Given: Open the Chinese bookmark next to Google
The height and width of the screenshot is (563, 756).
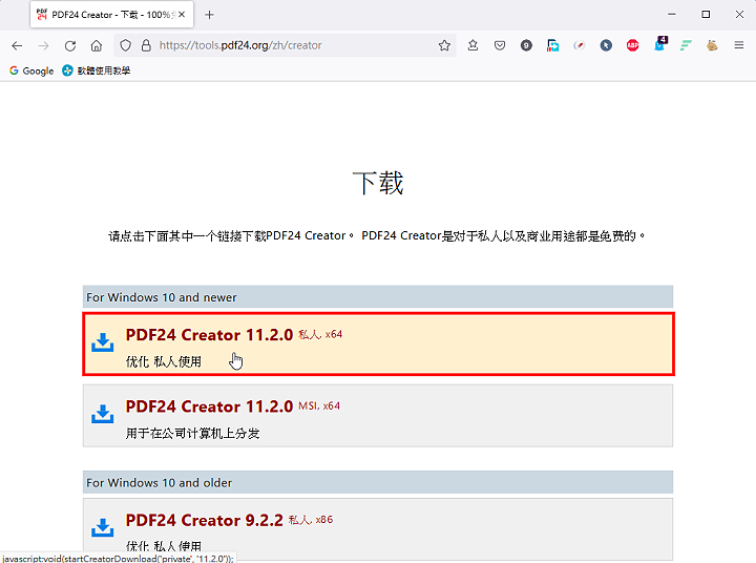Looking at the screenshot, I should coord(96,71).
